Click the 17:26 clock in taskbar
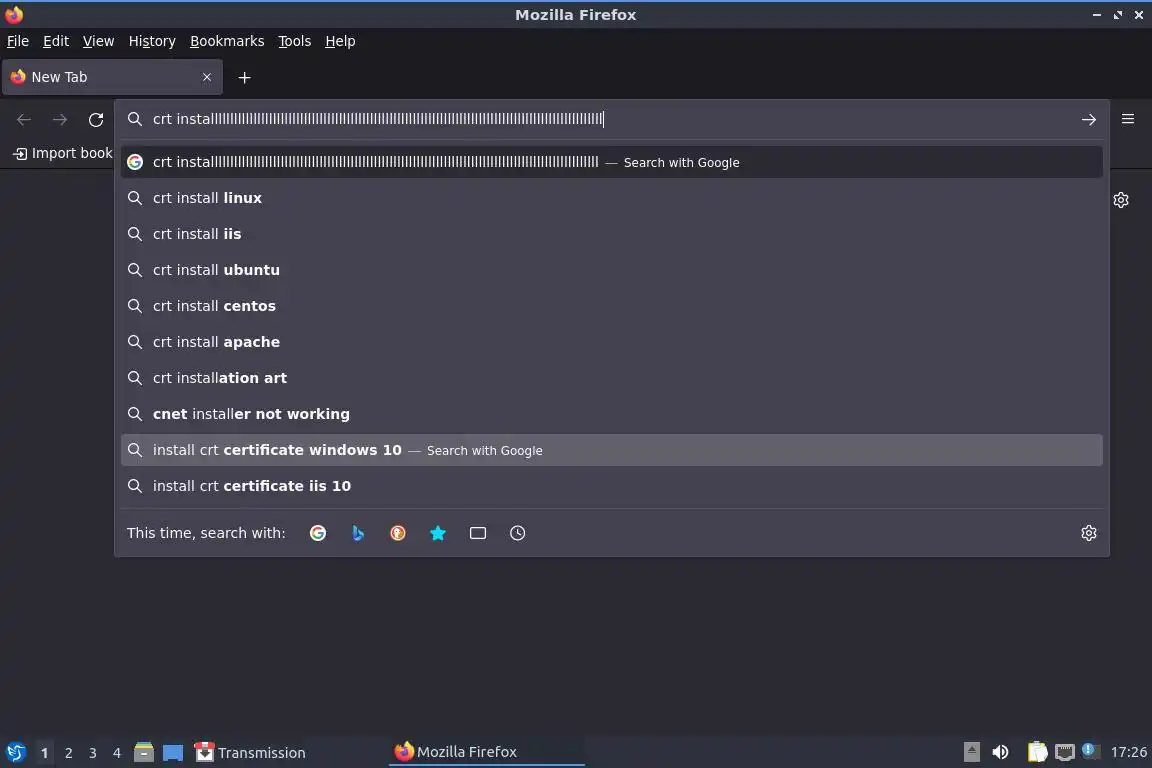 pos(1128,752)
